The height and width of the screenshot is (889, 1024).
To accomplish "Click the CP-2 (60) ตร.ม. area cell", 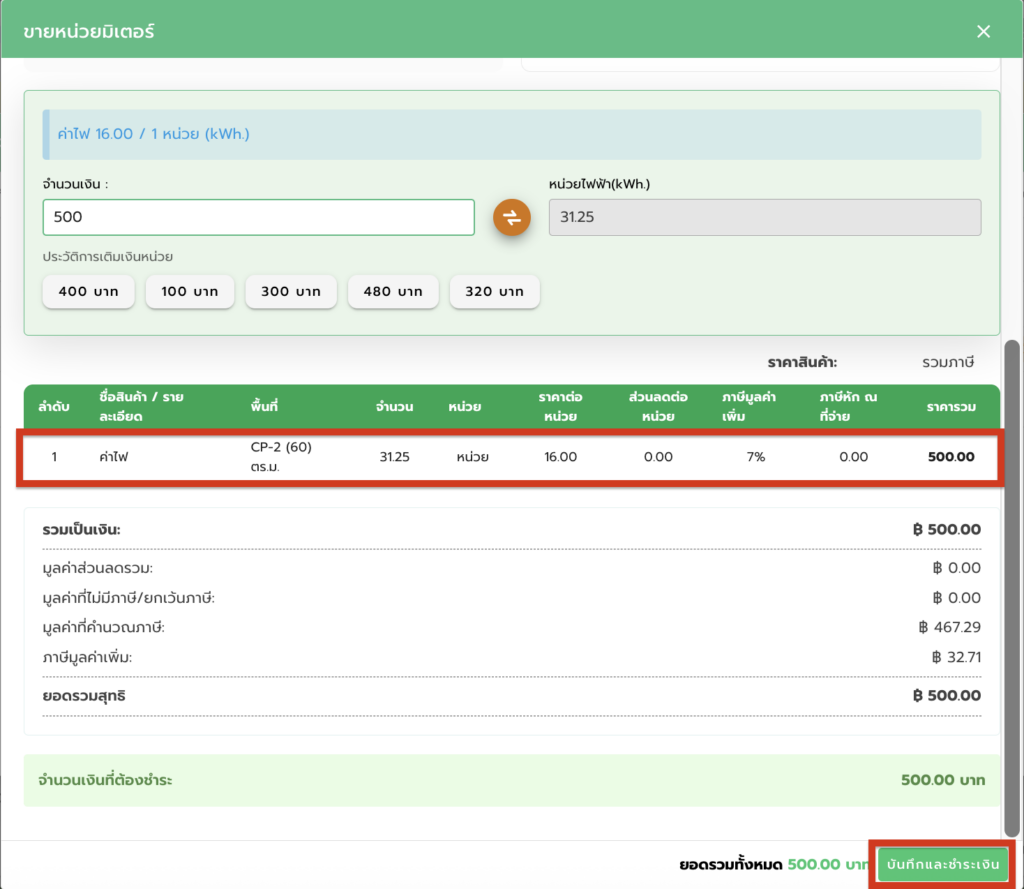I will tap(281, 457).
